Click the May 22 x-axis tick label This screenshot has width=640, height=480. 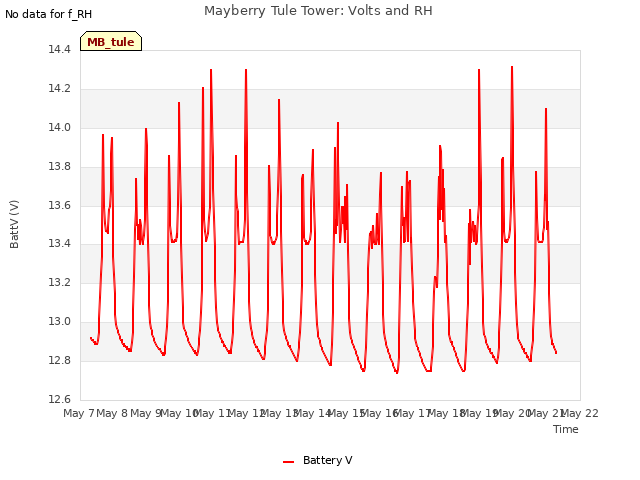580,413
